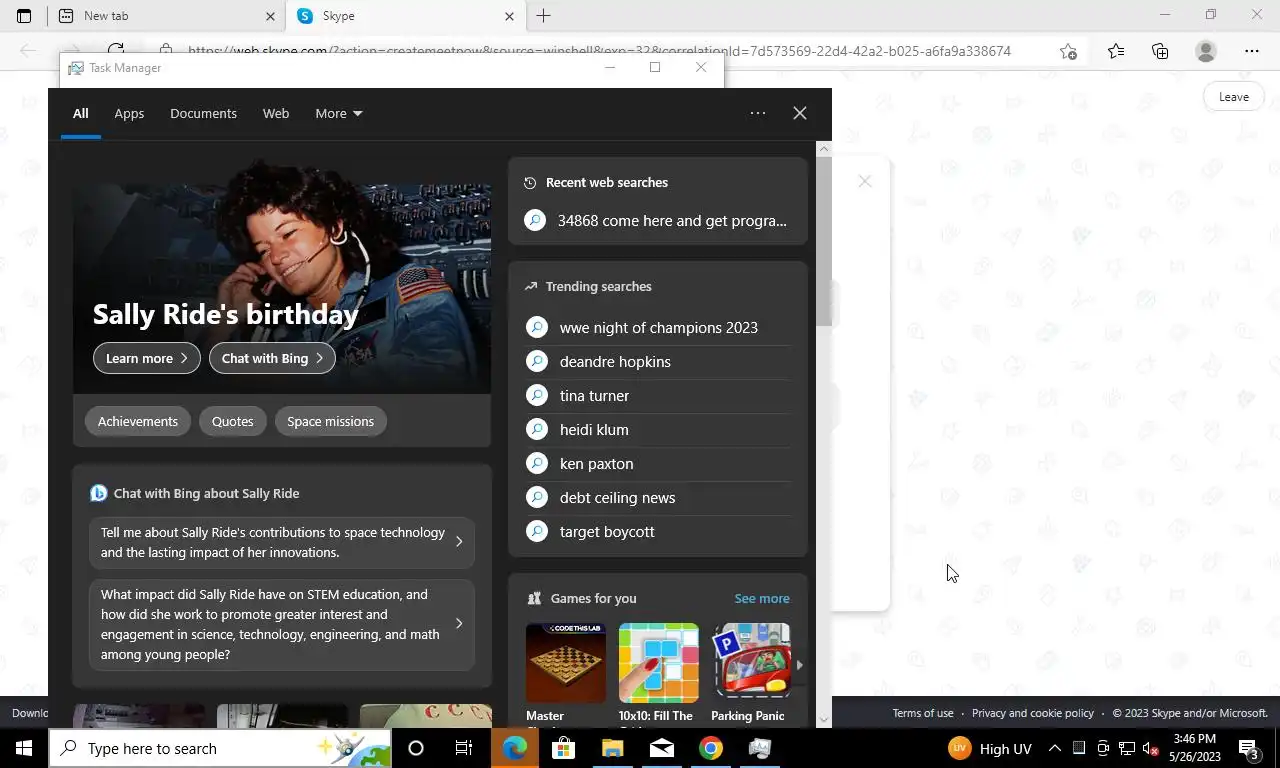Open recent search 34868 come here
1280x768 pixels.
(657, 220)
